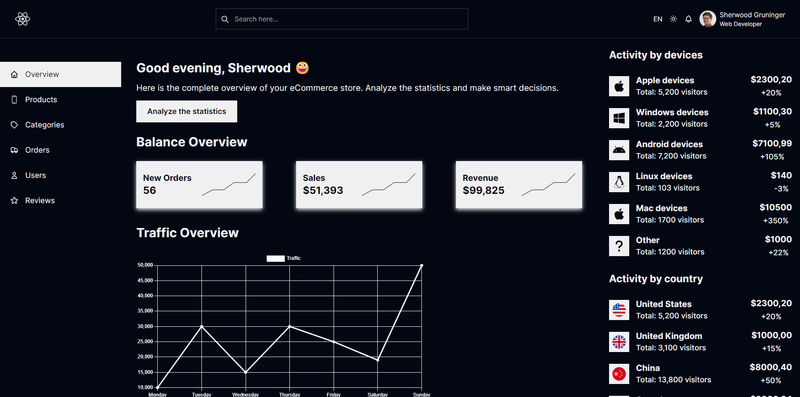Toggle the light theme sun icon
Screen dimensions: 800x397
click(x=673, y=19)
